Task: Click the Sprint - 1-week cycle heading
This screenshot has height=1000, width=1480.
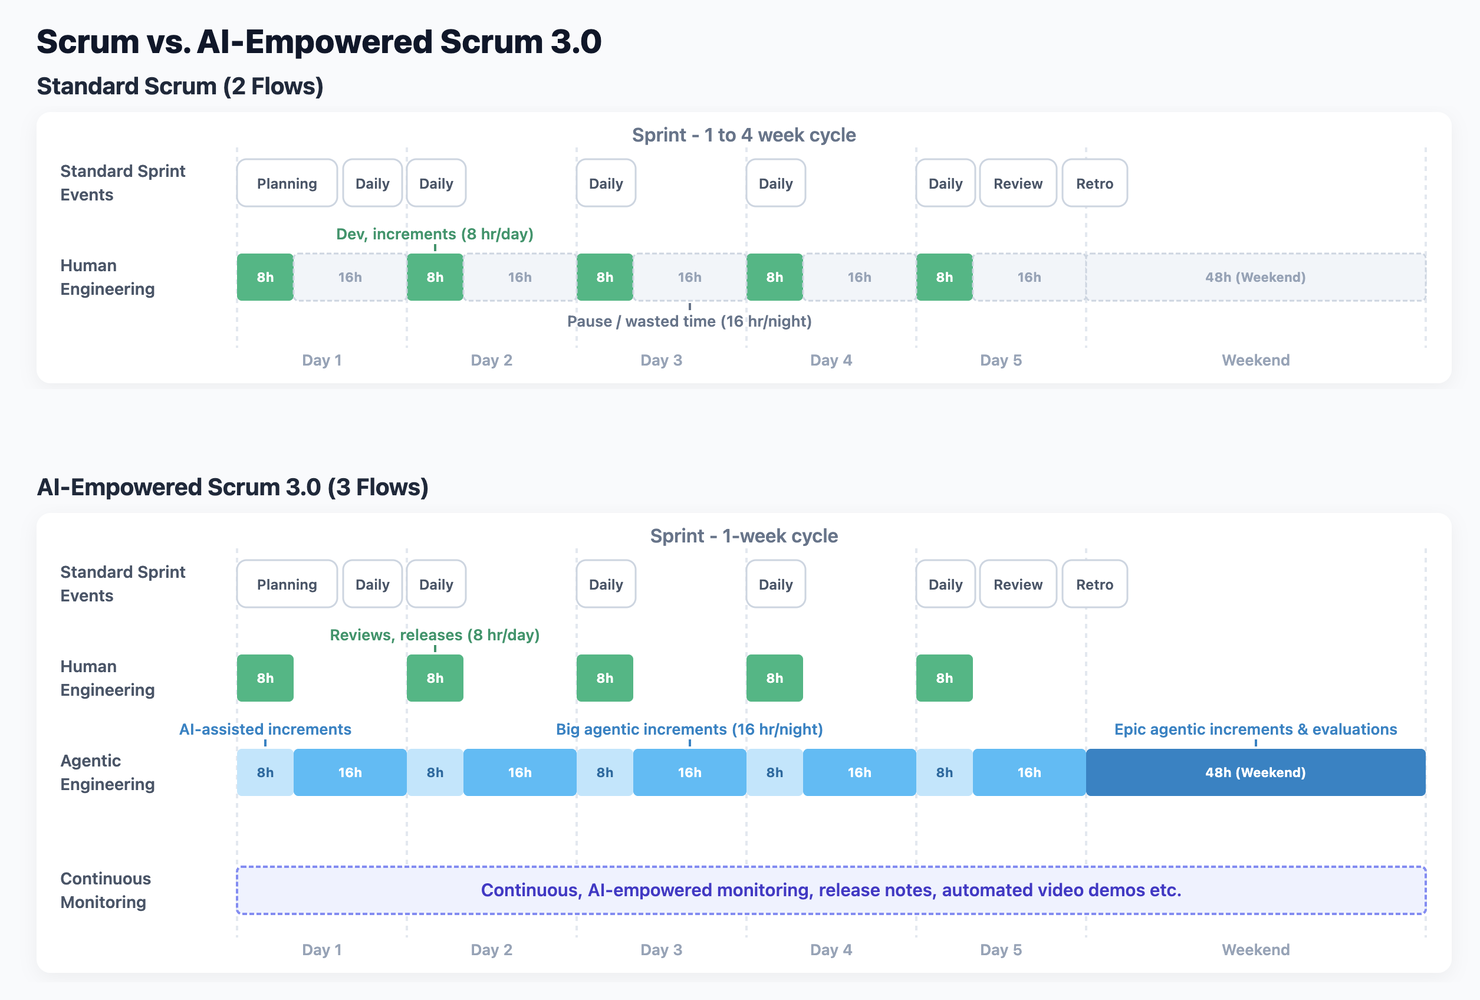Action: click(x=744, y=536)
